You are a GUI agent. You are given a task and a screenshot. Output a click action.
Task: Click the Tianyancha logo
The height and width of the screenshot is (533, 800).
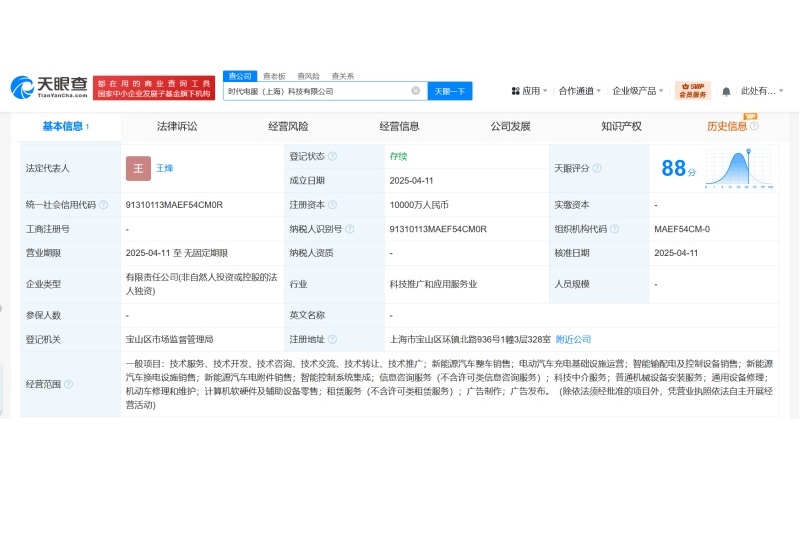(x=48, y=88)
